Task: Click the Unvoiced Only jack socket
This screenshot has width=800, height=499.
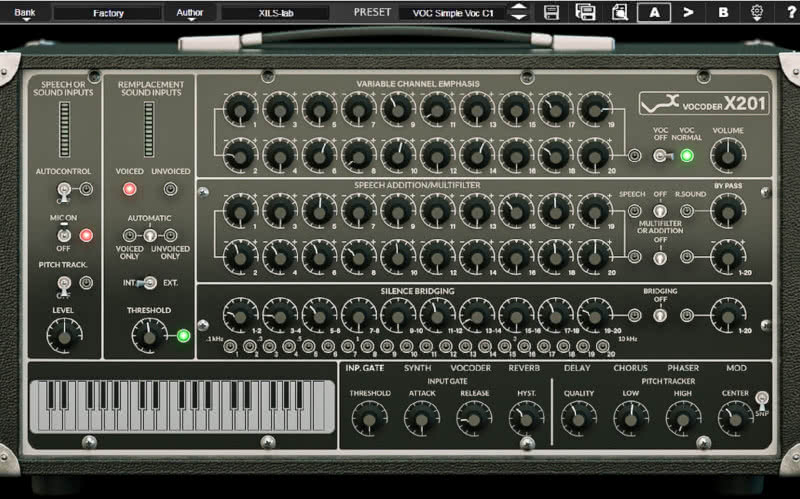Action: pyautogui.click(x=170, y=235)
